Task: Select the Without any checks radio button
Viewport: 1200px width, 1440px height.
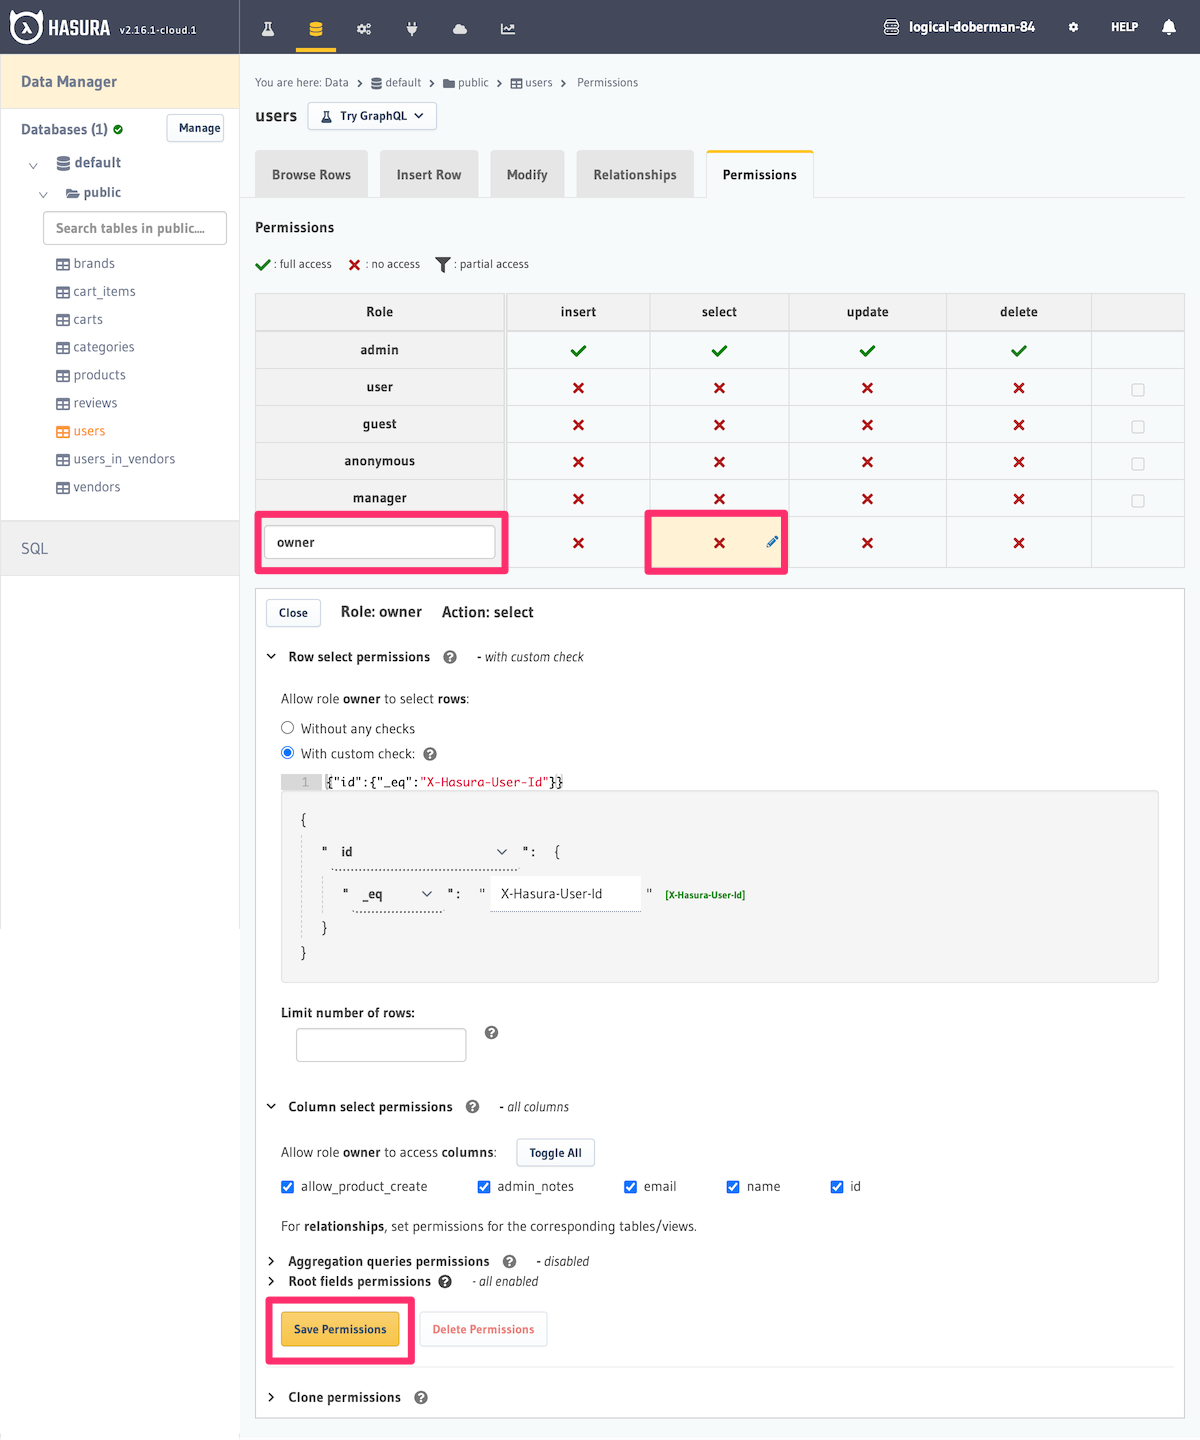Action: pyautogui.click(x=287, y=728)
